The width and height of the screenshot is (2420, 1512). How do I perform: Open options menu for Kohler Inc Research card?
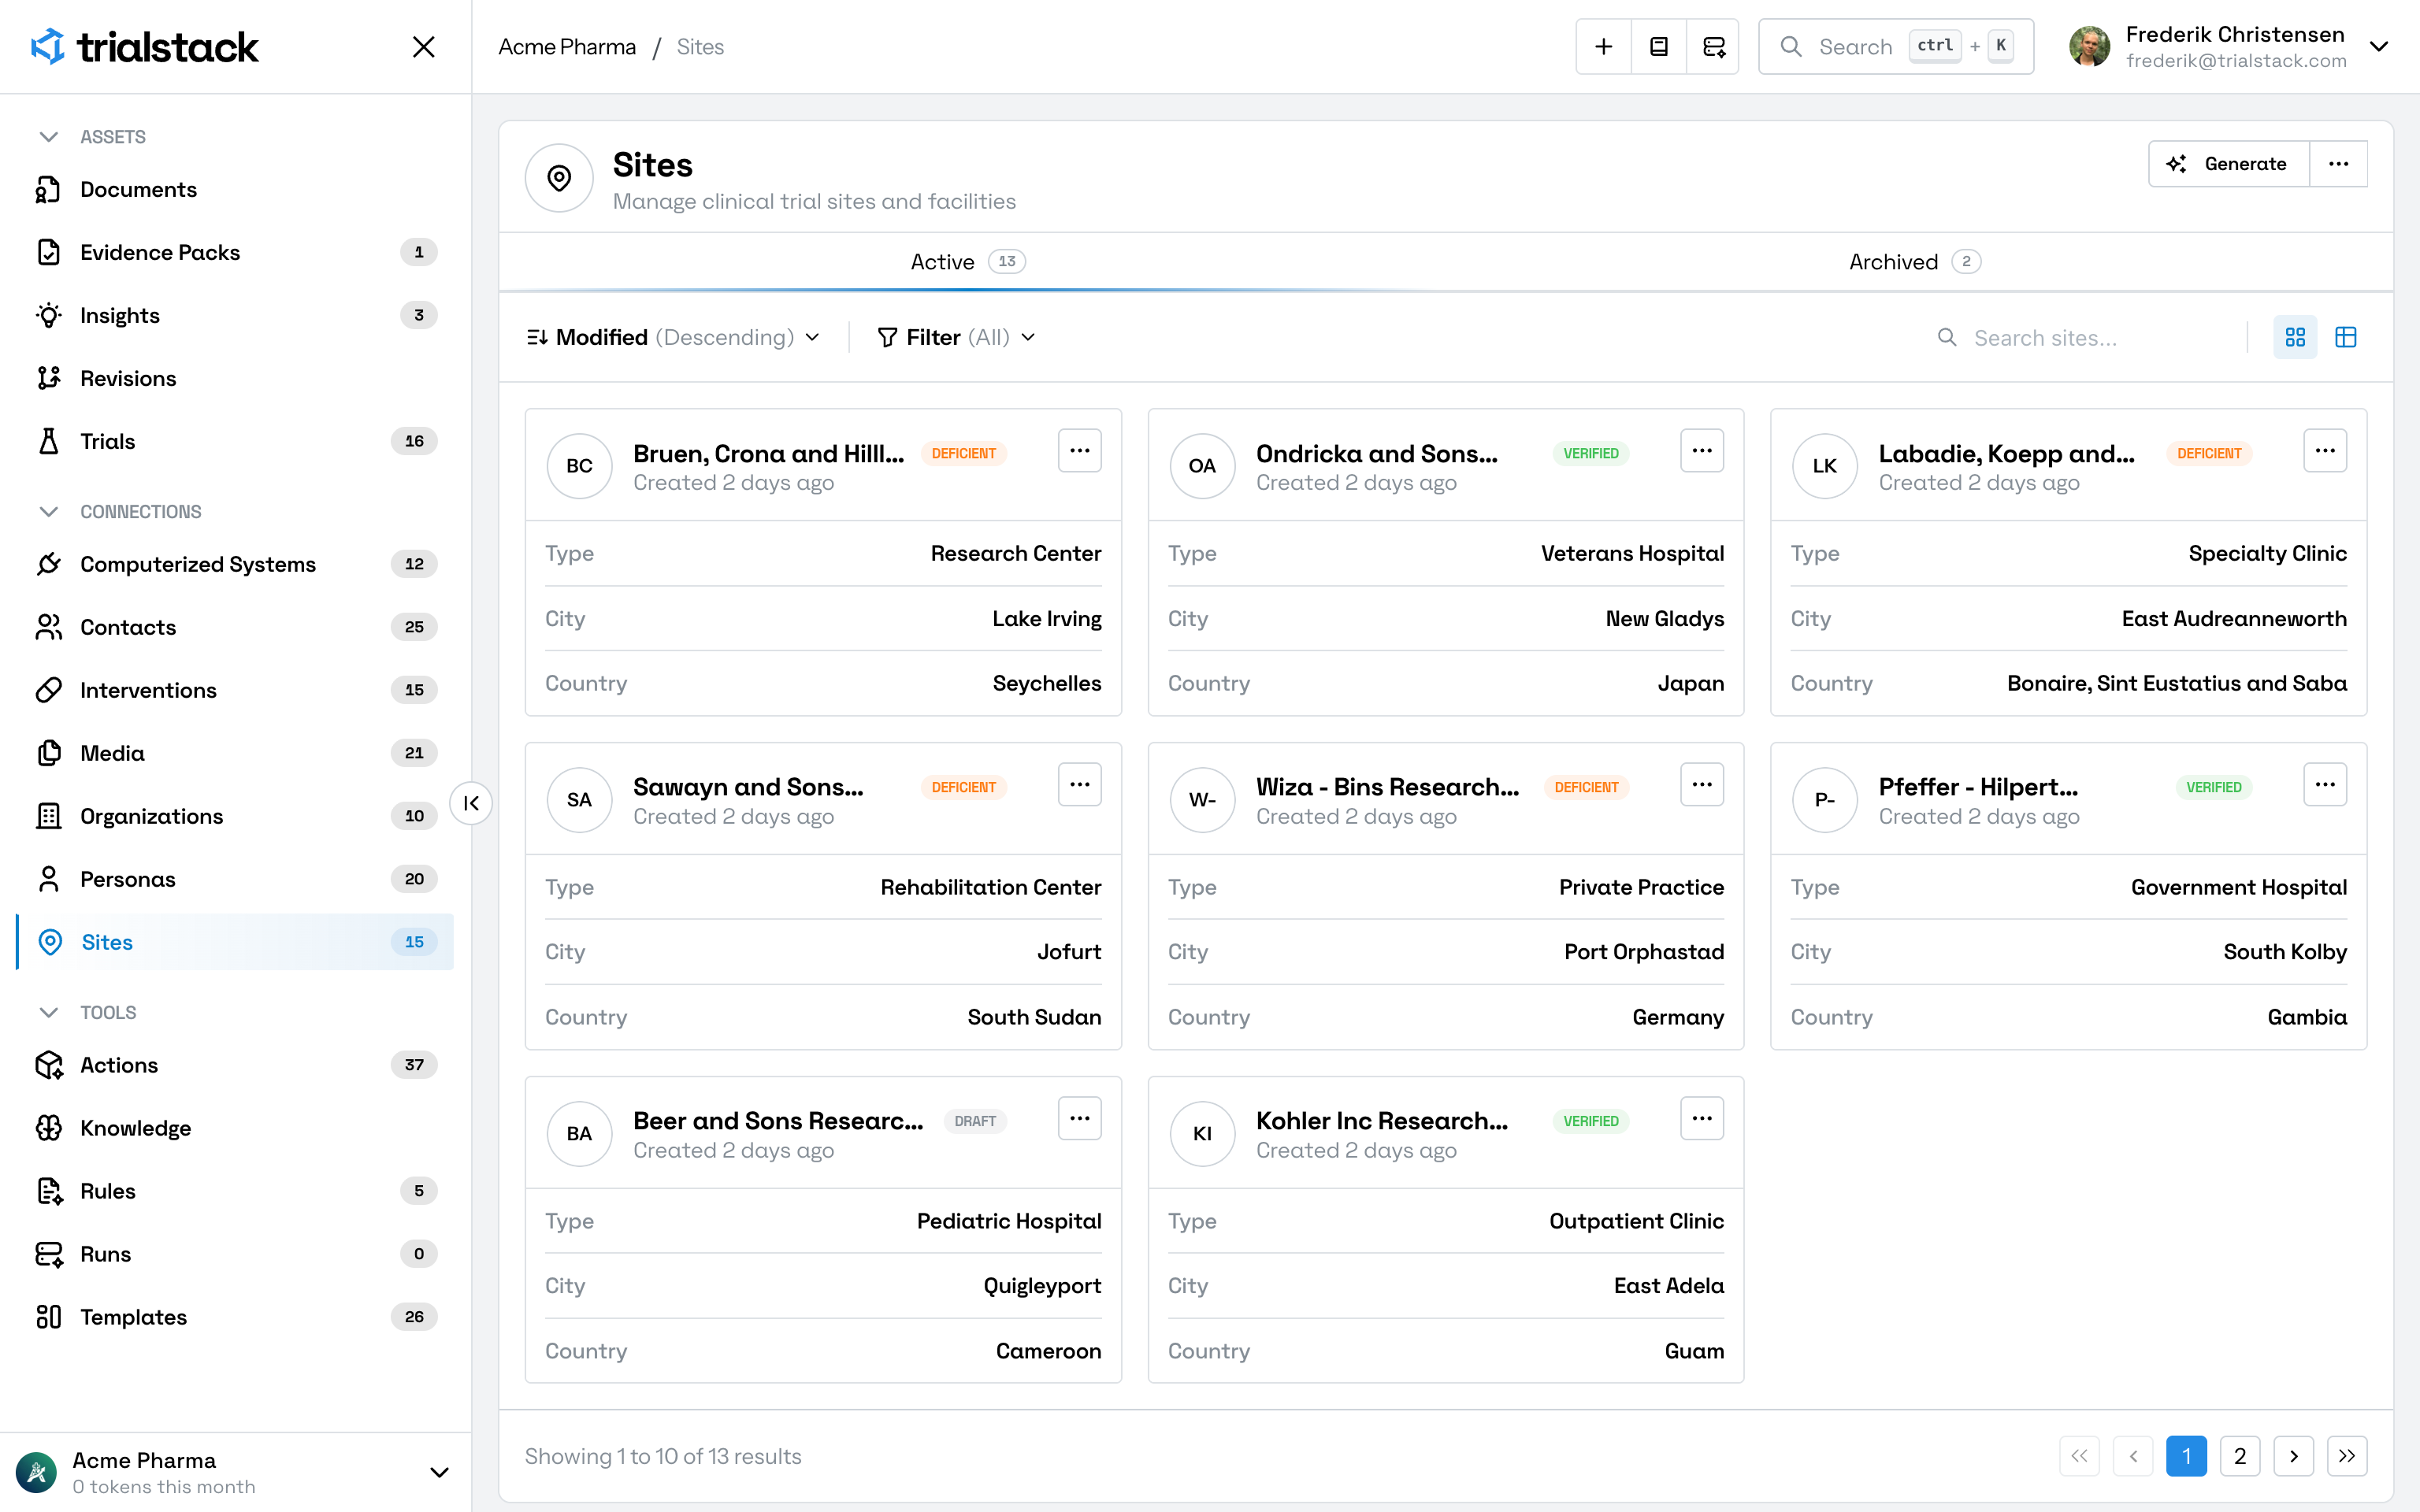(x=1702, y=1119)
